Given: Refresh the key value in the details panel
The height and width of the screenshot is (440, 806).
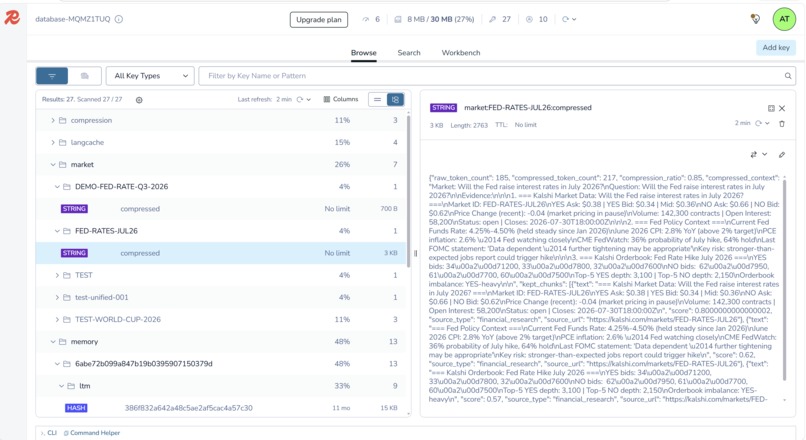Looking at the screenshot, I should click(x=758, y=123).
